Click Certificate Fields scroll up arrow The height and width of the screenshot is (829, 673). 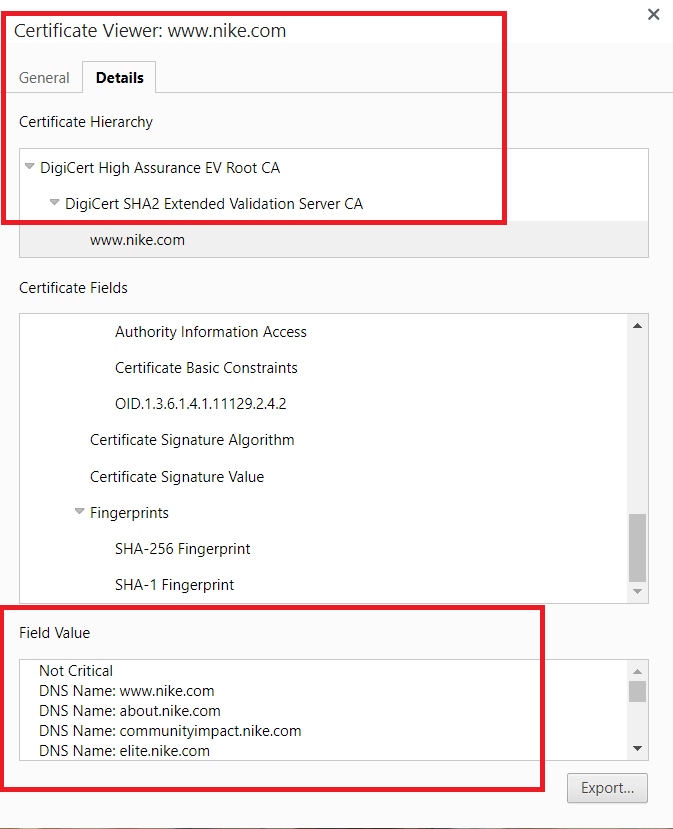point(638,326)
